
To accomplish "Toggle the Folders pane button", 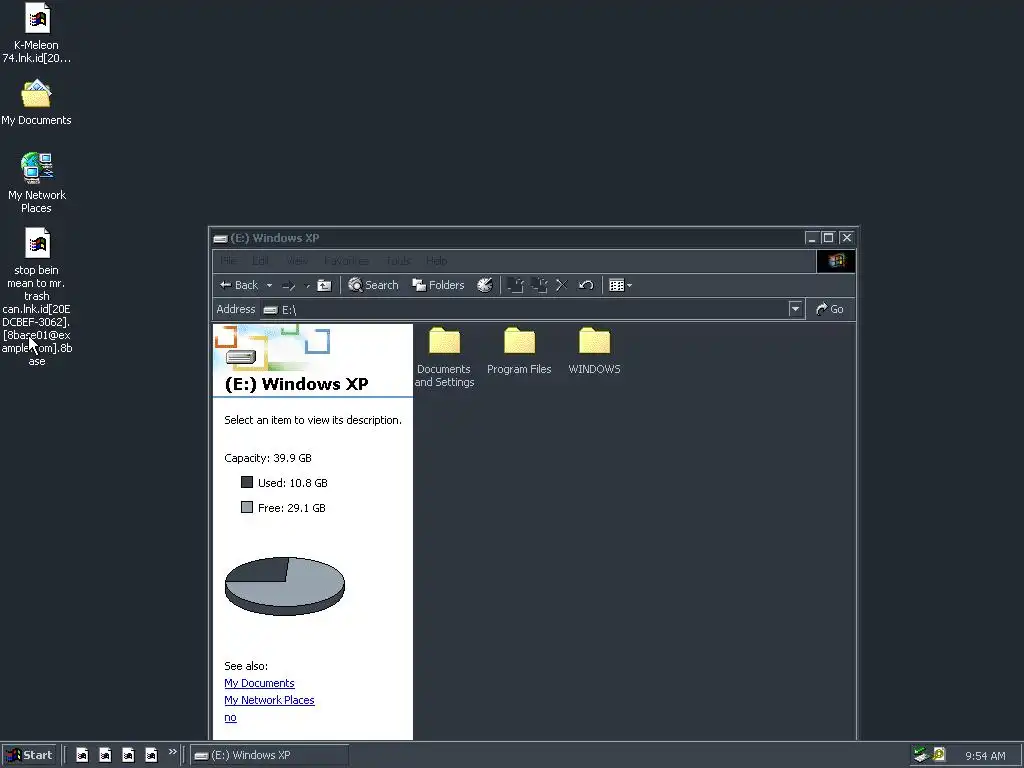I will coord(438,285).
